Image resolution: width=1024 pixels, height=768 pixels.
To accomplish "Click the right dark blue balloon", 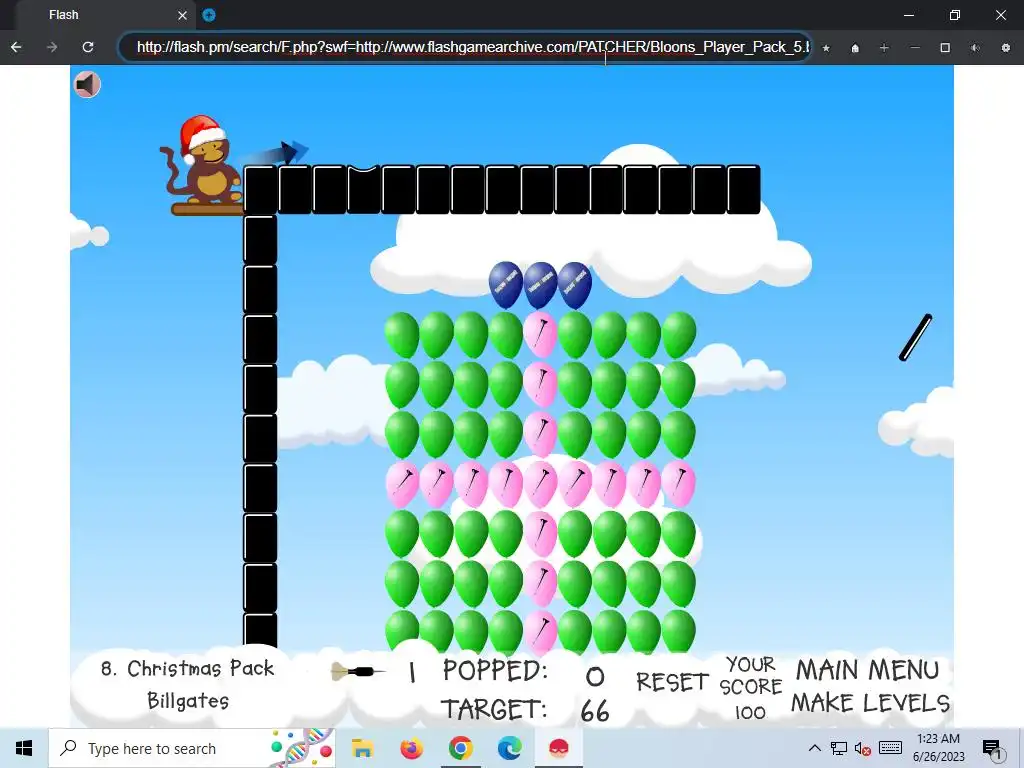I will [x=575, y=284].
